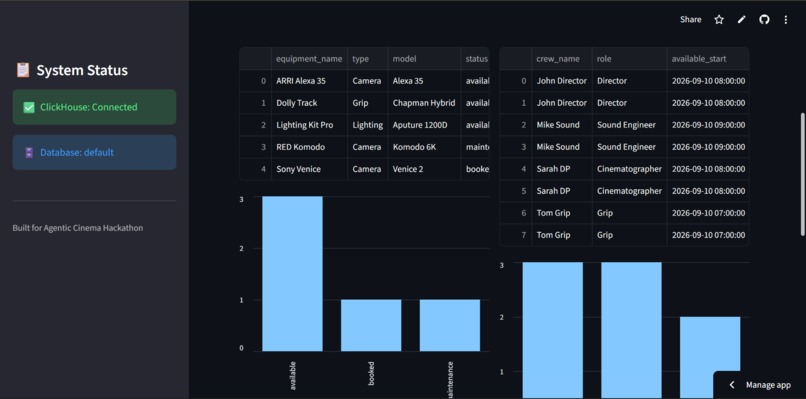The image size is (806, 399).
Task: Click the page vertical scrollbar
Action: point(802,175)
